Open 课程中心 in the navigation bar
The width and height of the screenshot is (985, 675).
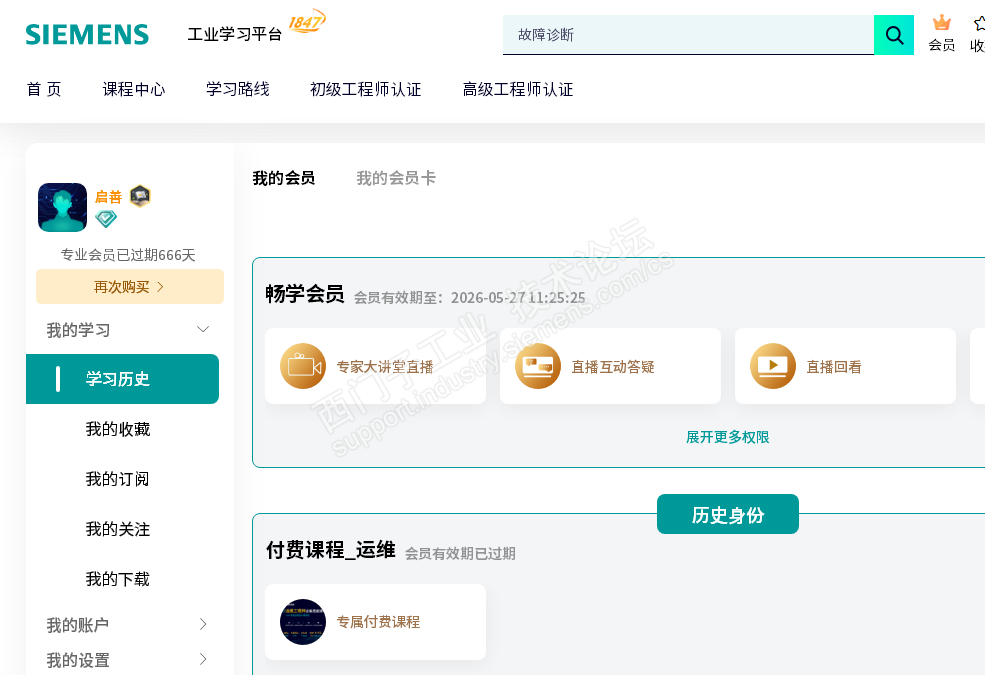(x=134, y=89)
